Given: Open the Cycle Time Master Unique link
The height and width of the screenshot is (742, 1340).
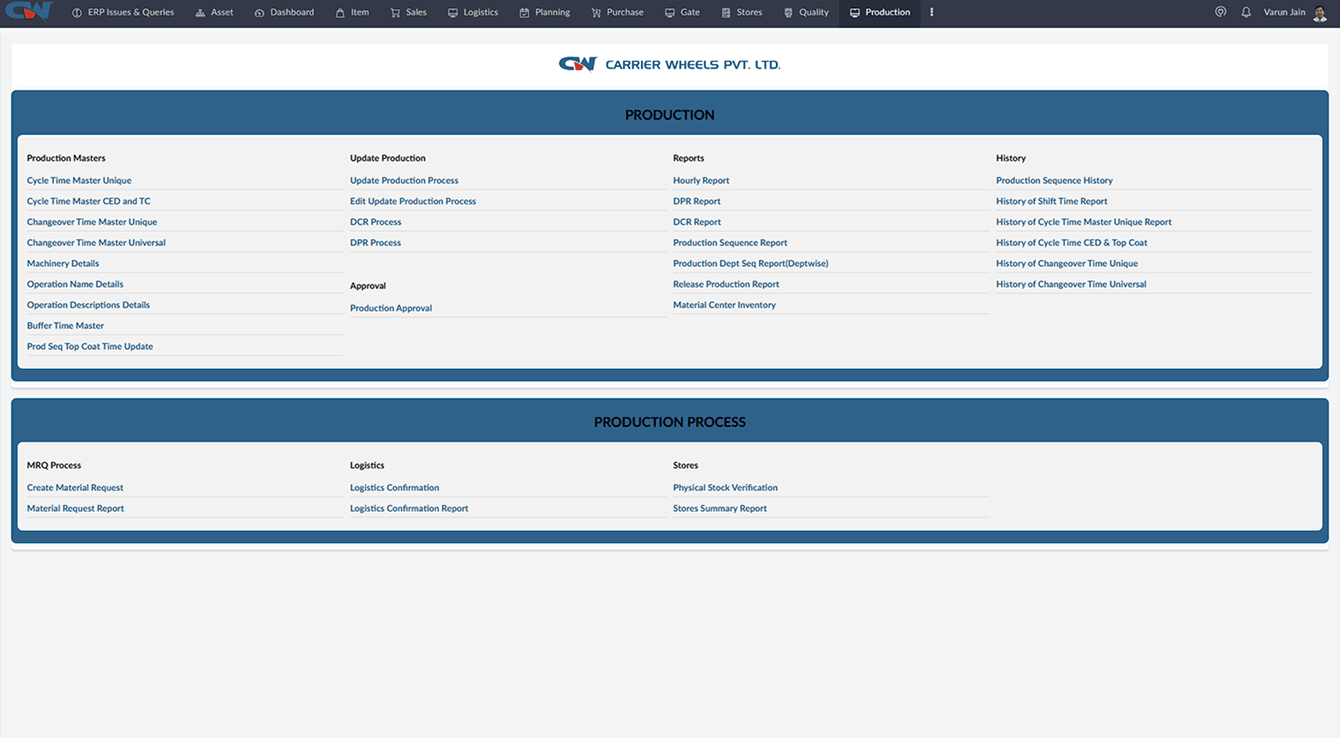Looking at the screenshot, I should point(79,180).
